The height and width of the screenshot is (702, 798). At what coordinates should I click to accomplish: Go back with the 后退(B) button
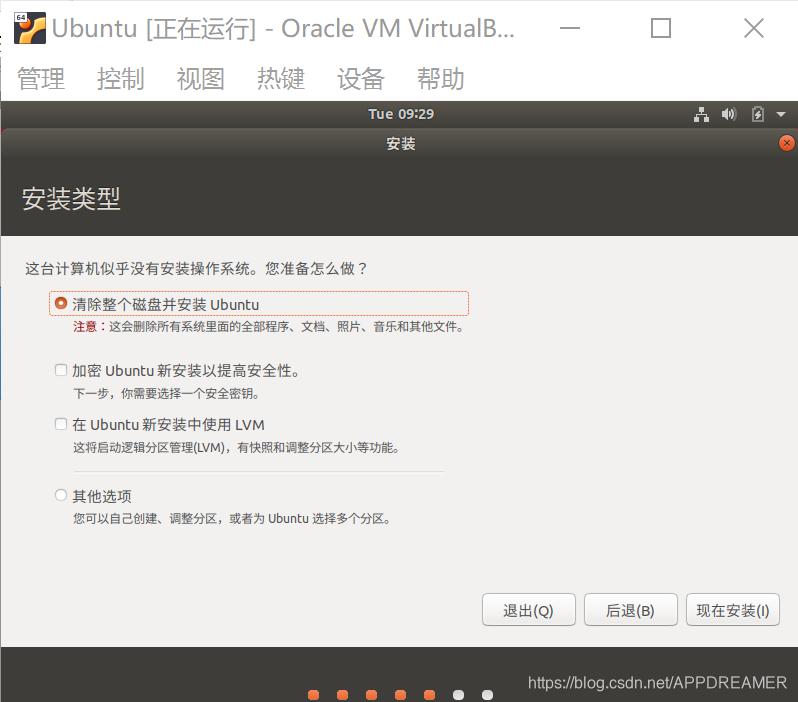(x=631, y=610)
